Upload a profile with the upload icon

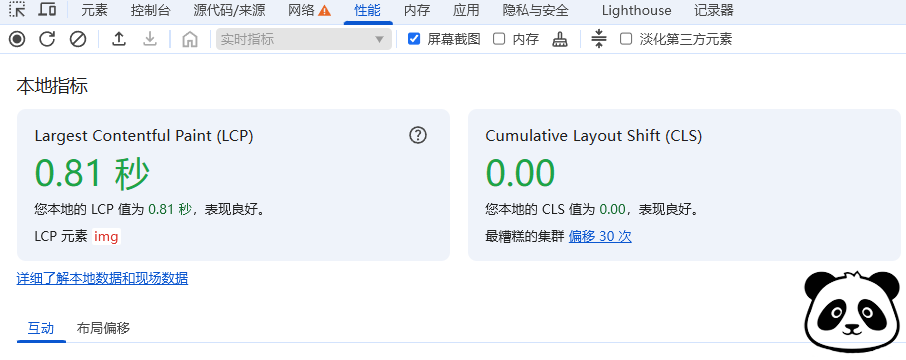click(x=119, y=39)
